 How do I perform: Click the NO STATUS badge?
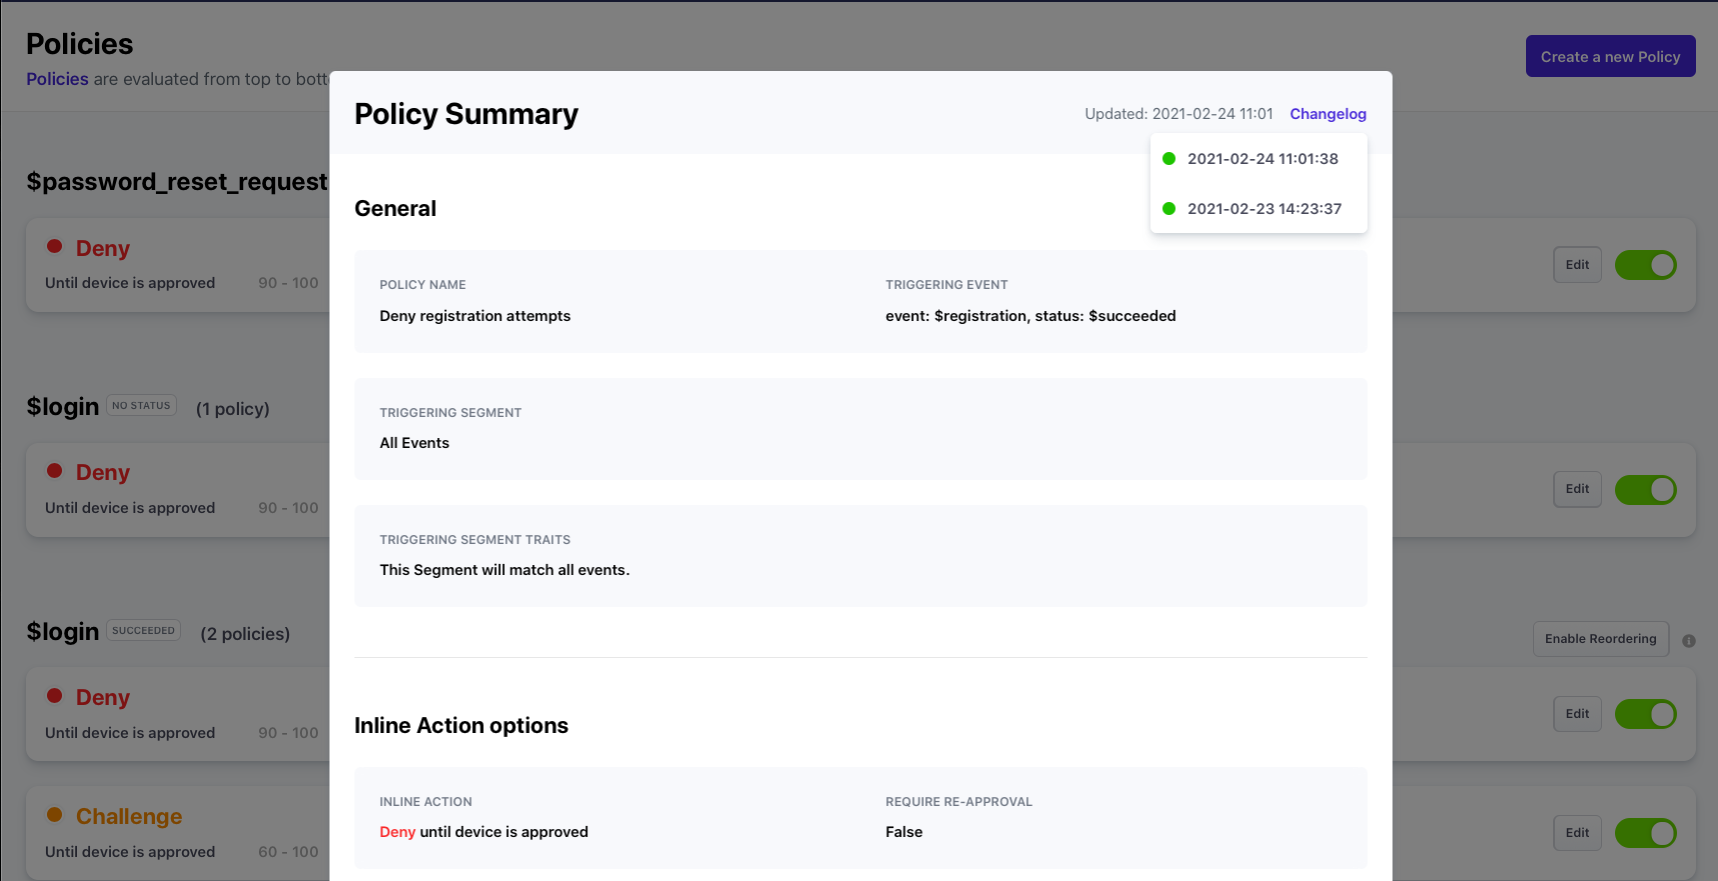coord(141,406)
